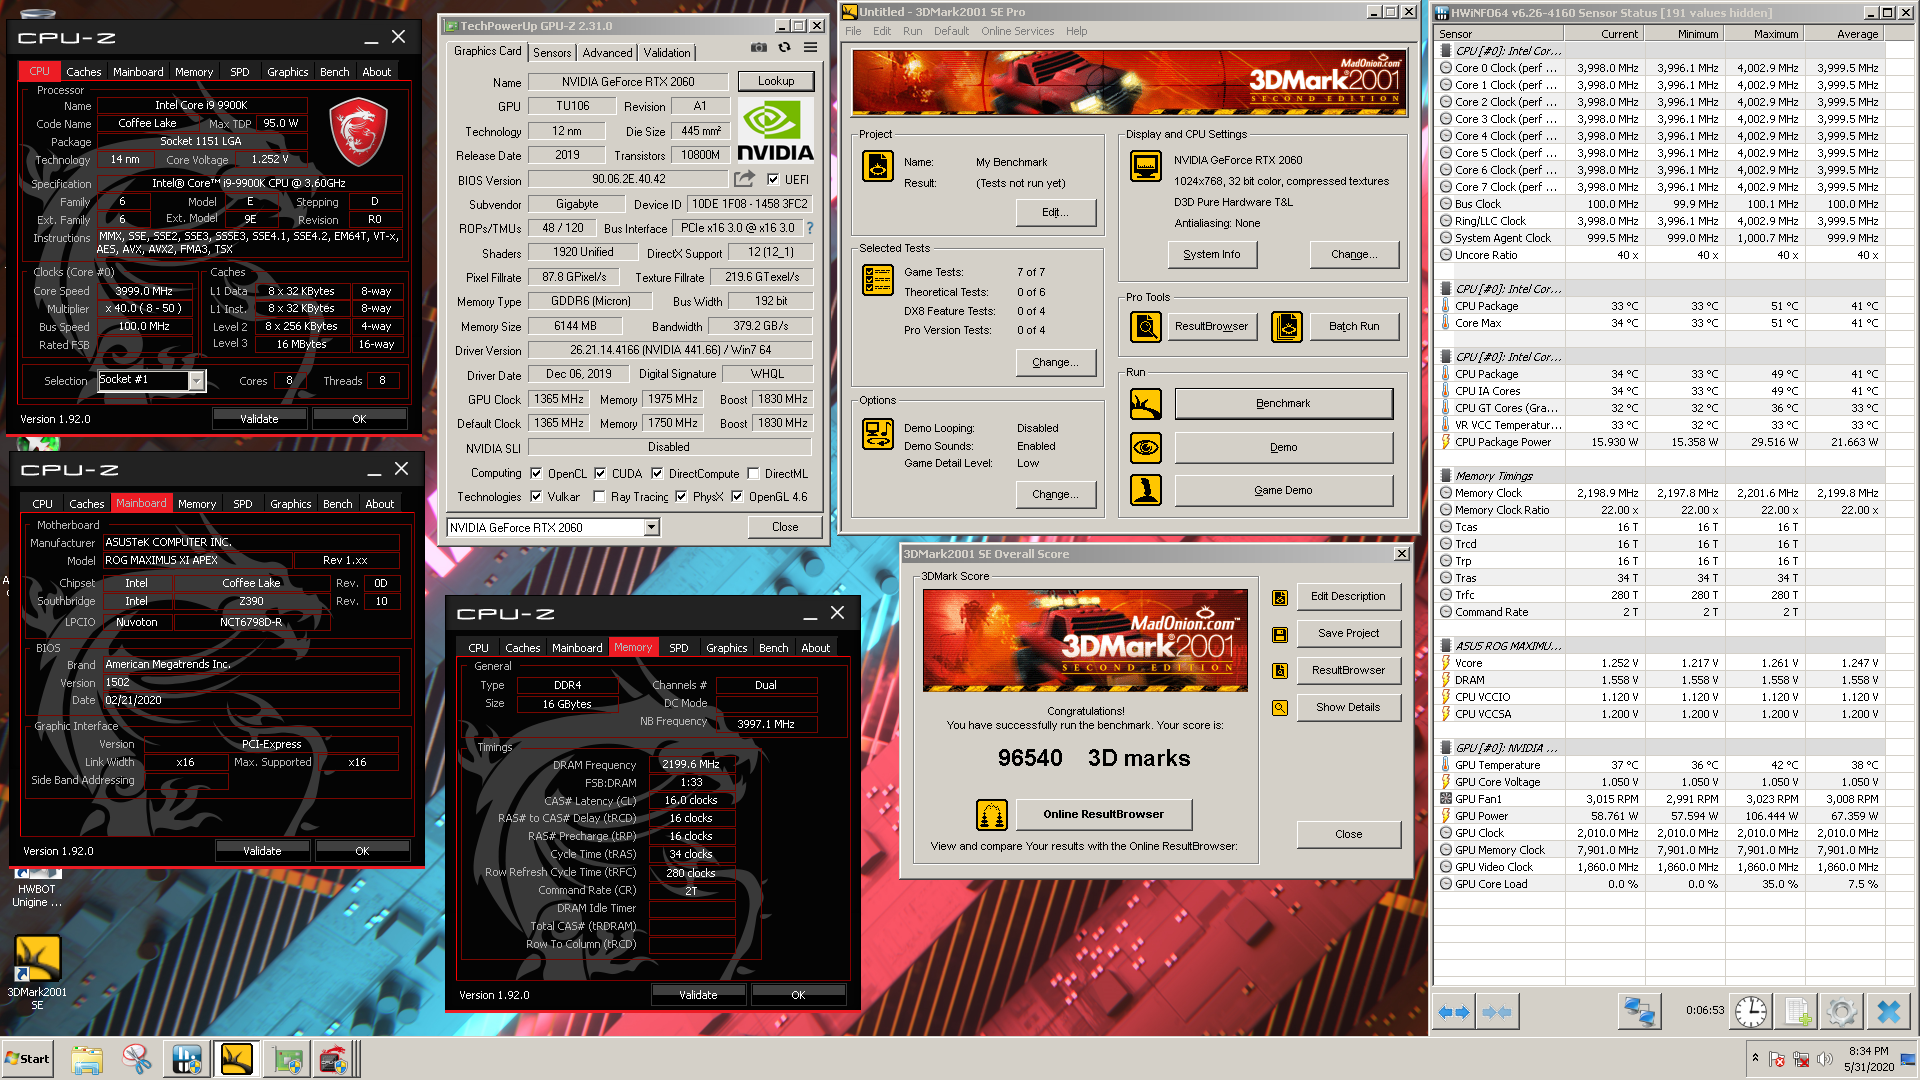Click HWiNFO network connection icon

coord(1639,1012)
